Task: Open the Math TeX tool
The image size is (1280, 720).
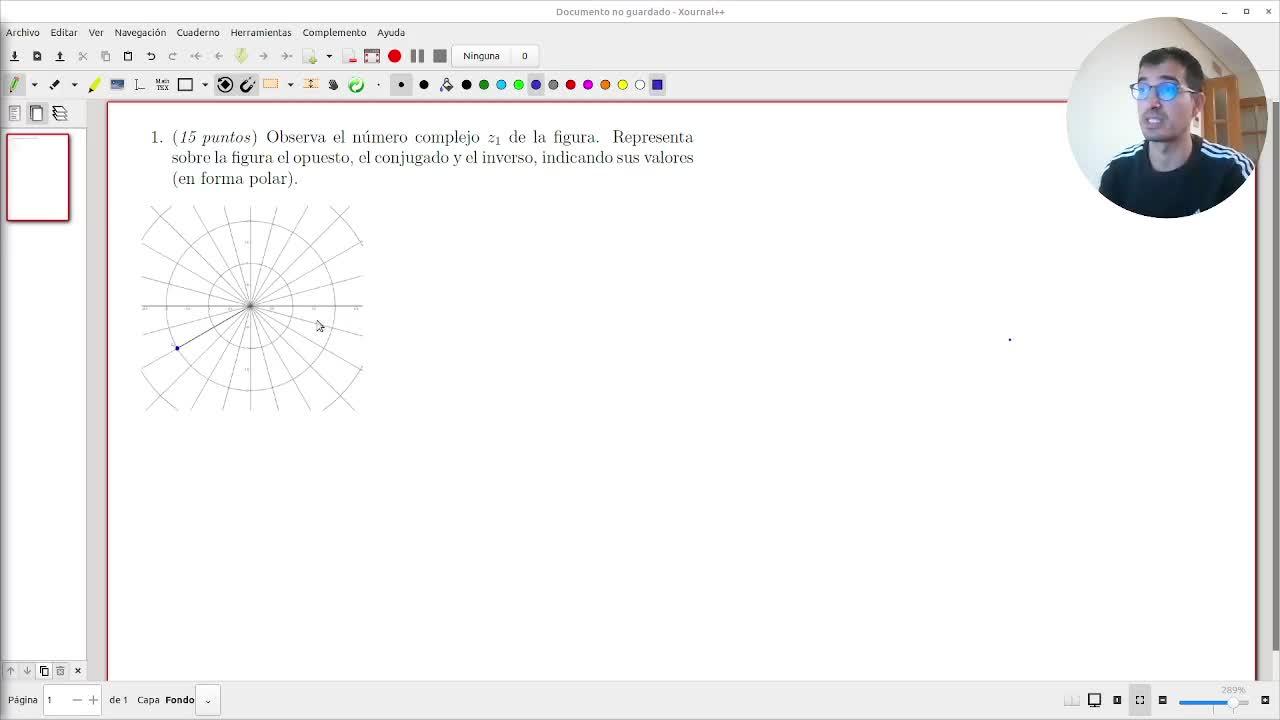Action: (162, 85)
